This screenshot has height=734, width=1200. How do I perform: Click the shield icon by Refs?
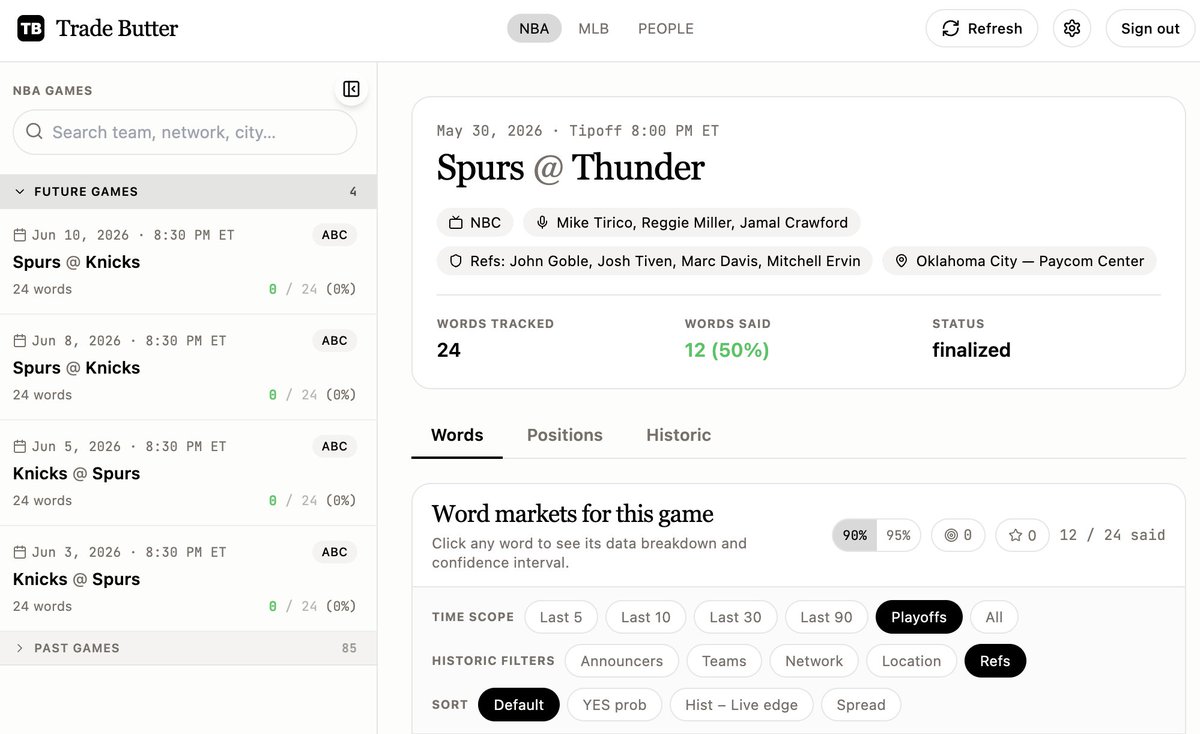click(x=456, y=261)
